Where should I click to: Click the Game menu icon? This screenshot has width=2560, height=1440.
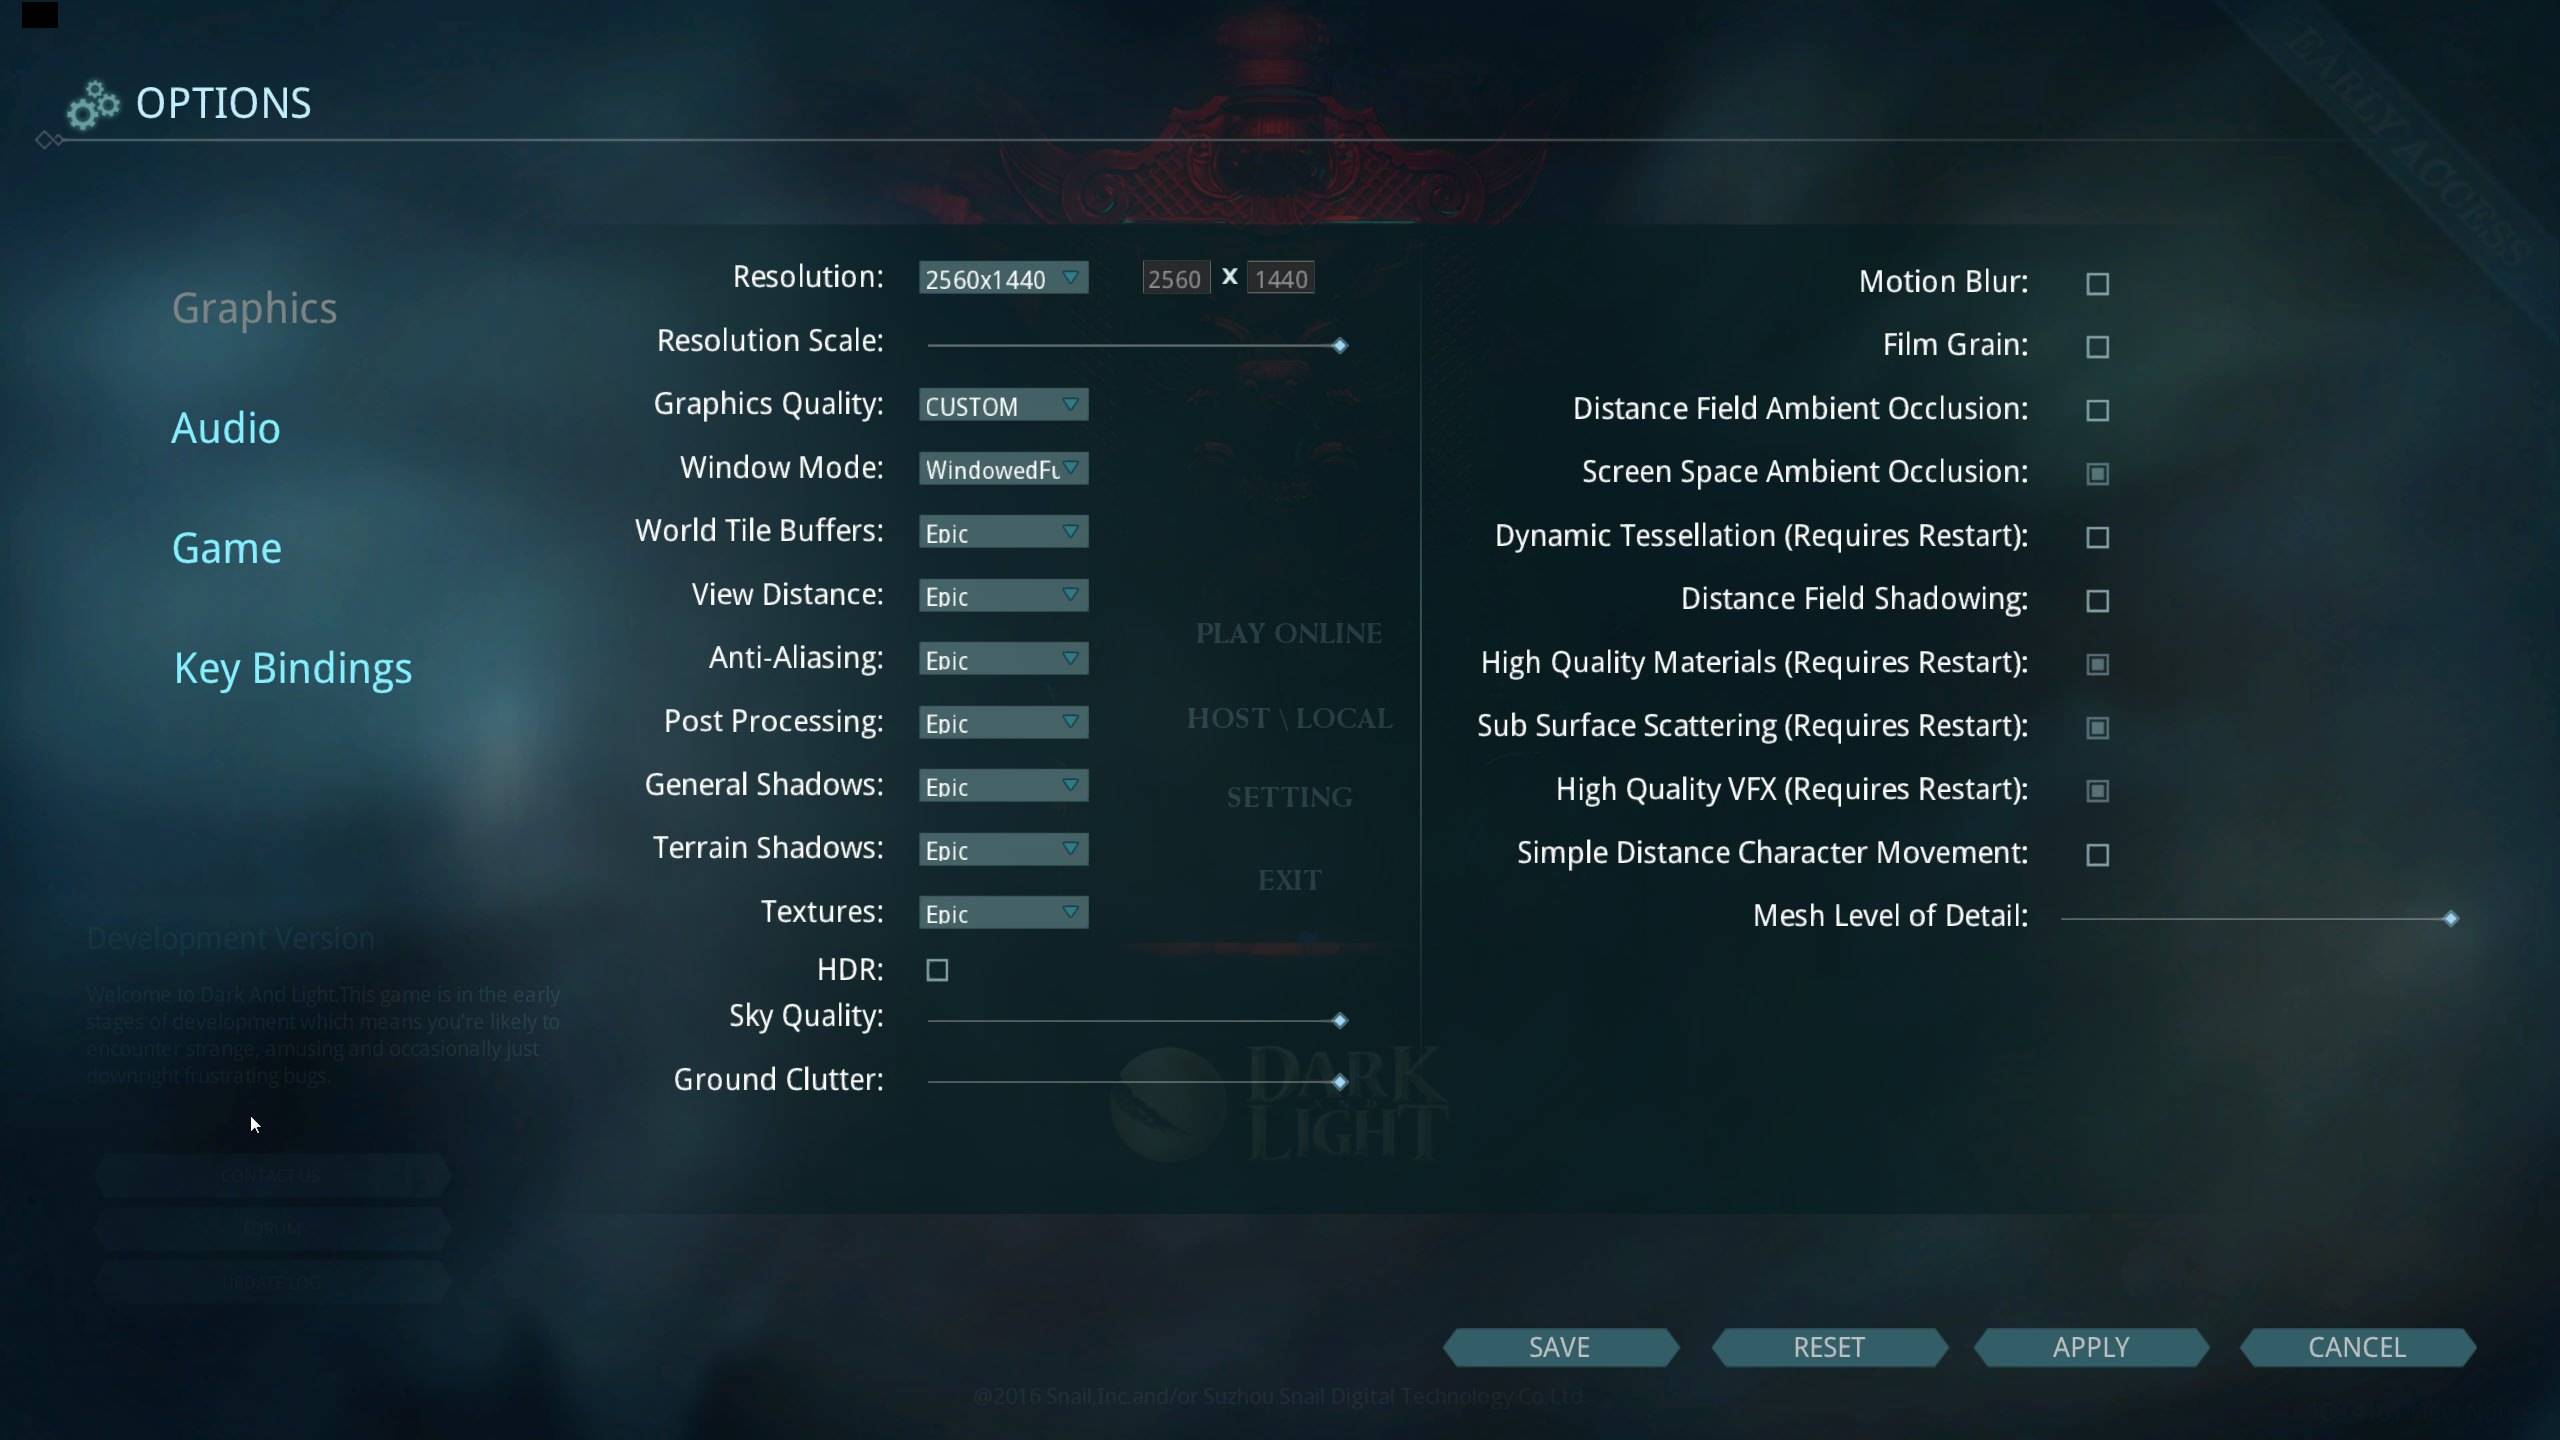225,547
